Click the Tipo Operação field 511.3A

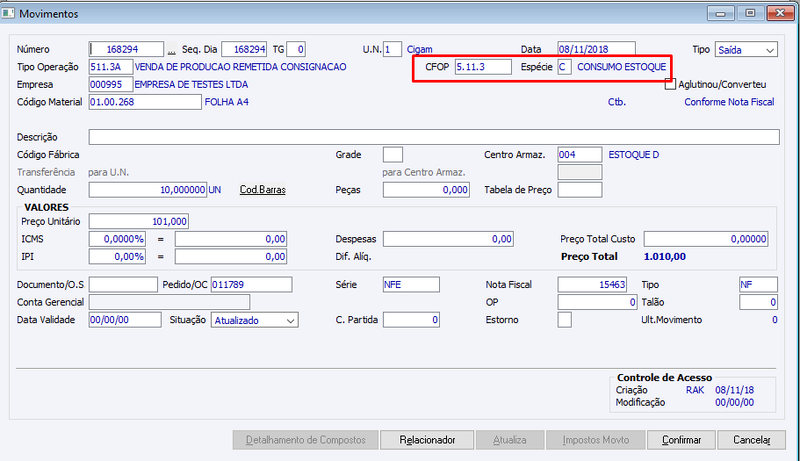pyautogui.click(x=111, y=67)
